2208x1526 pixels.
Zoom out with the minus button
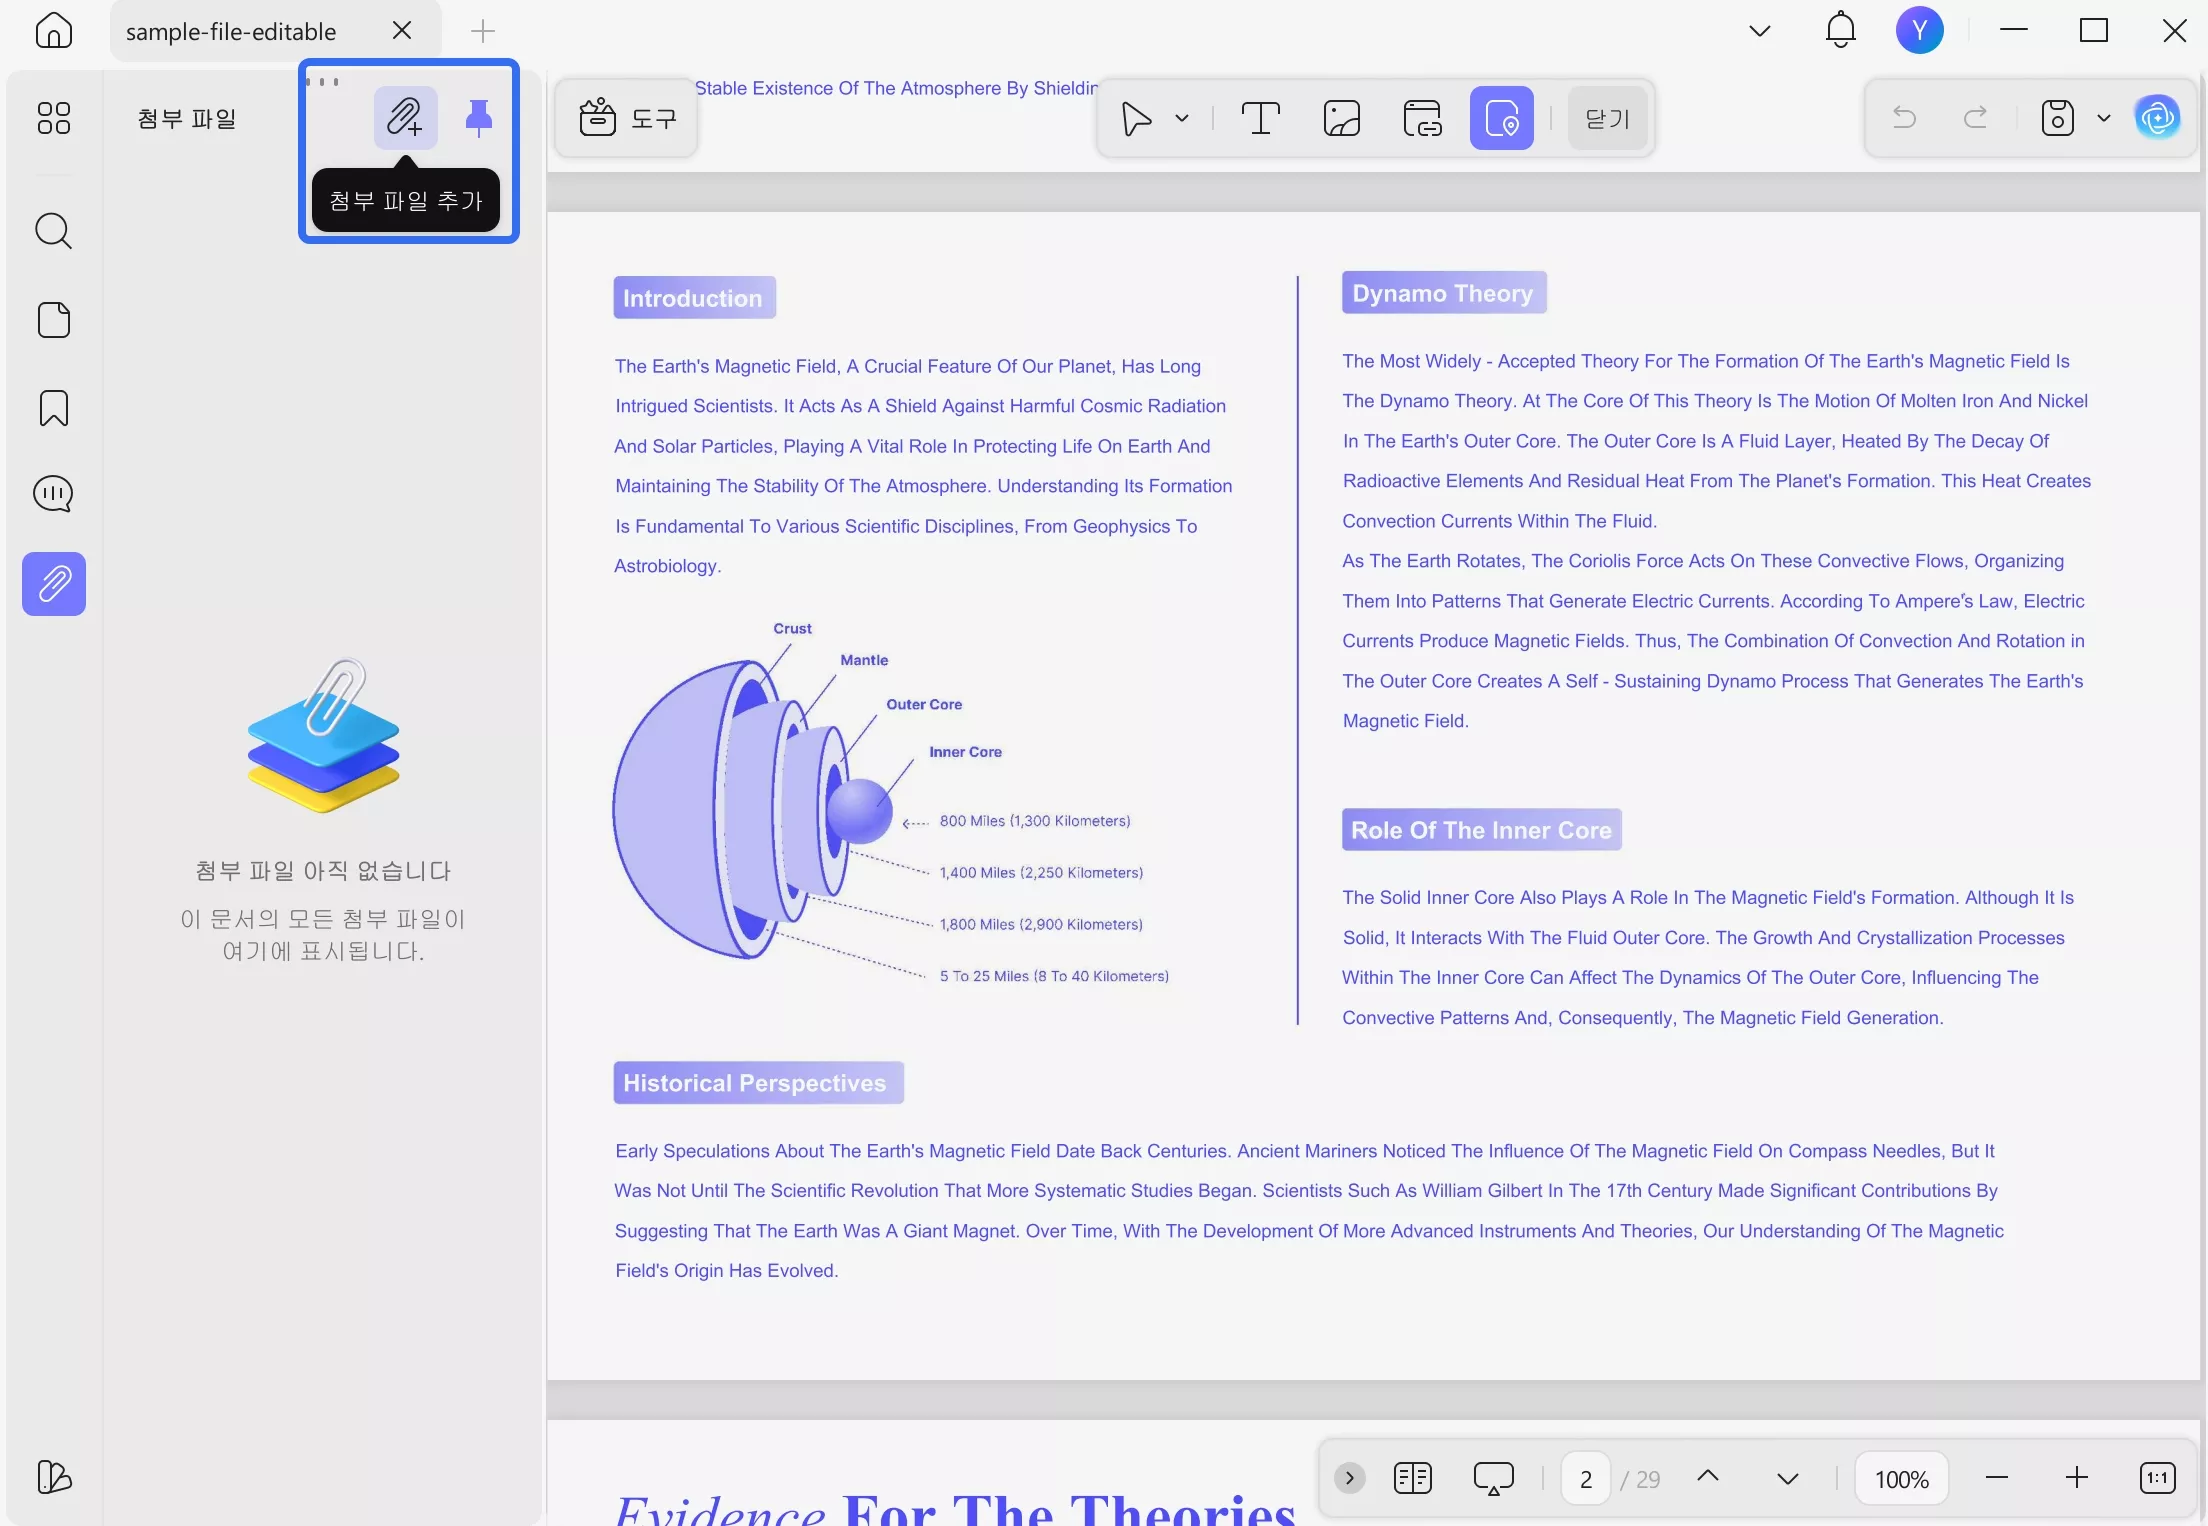[1997, 1478]
